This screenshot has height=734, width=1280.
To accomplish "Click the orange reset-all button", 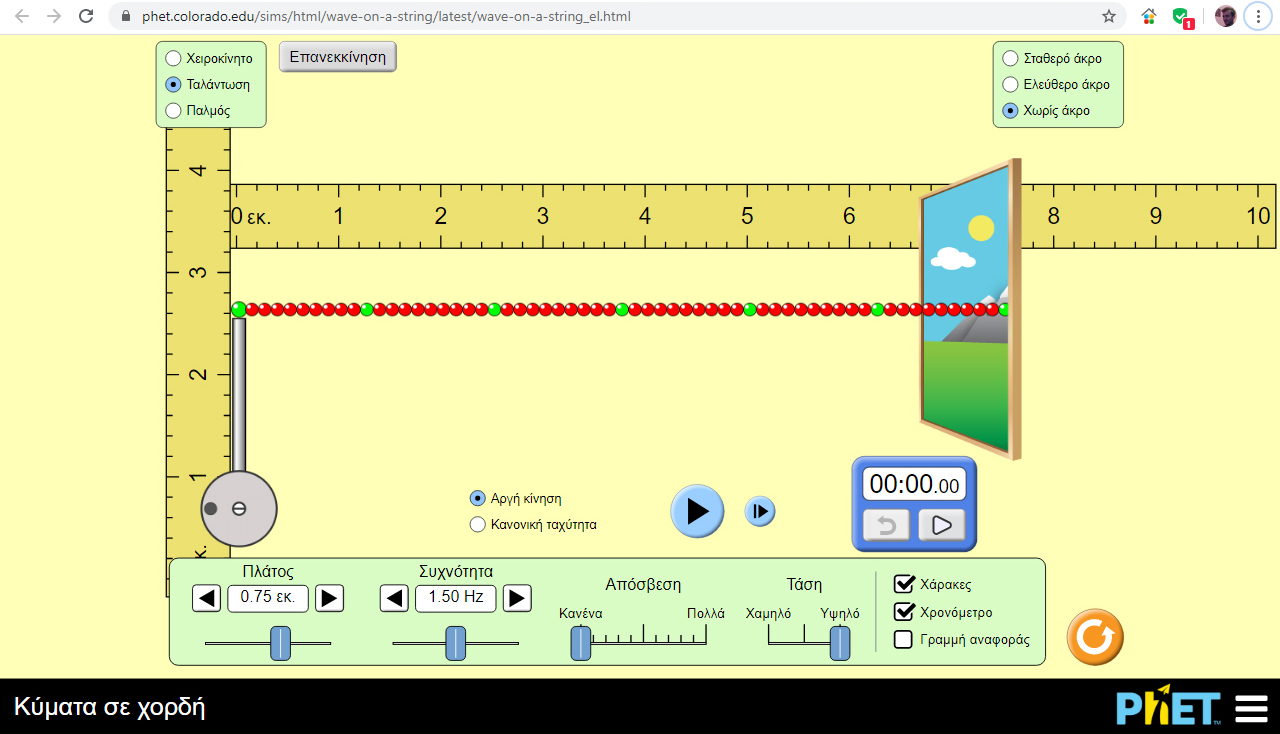I will tap(1095, 637).
